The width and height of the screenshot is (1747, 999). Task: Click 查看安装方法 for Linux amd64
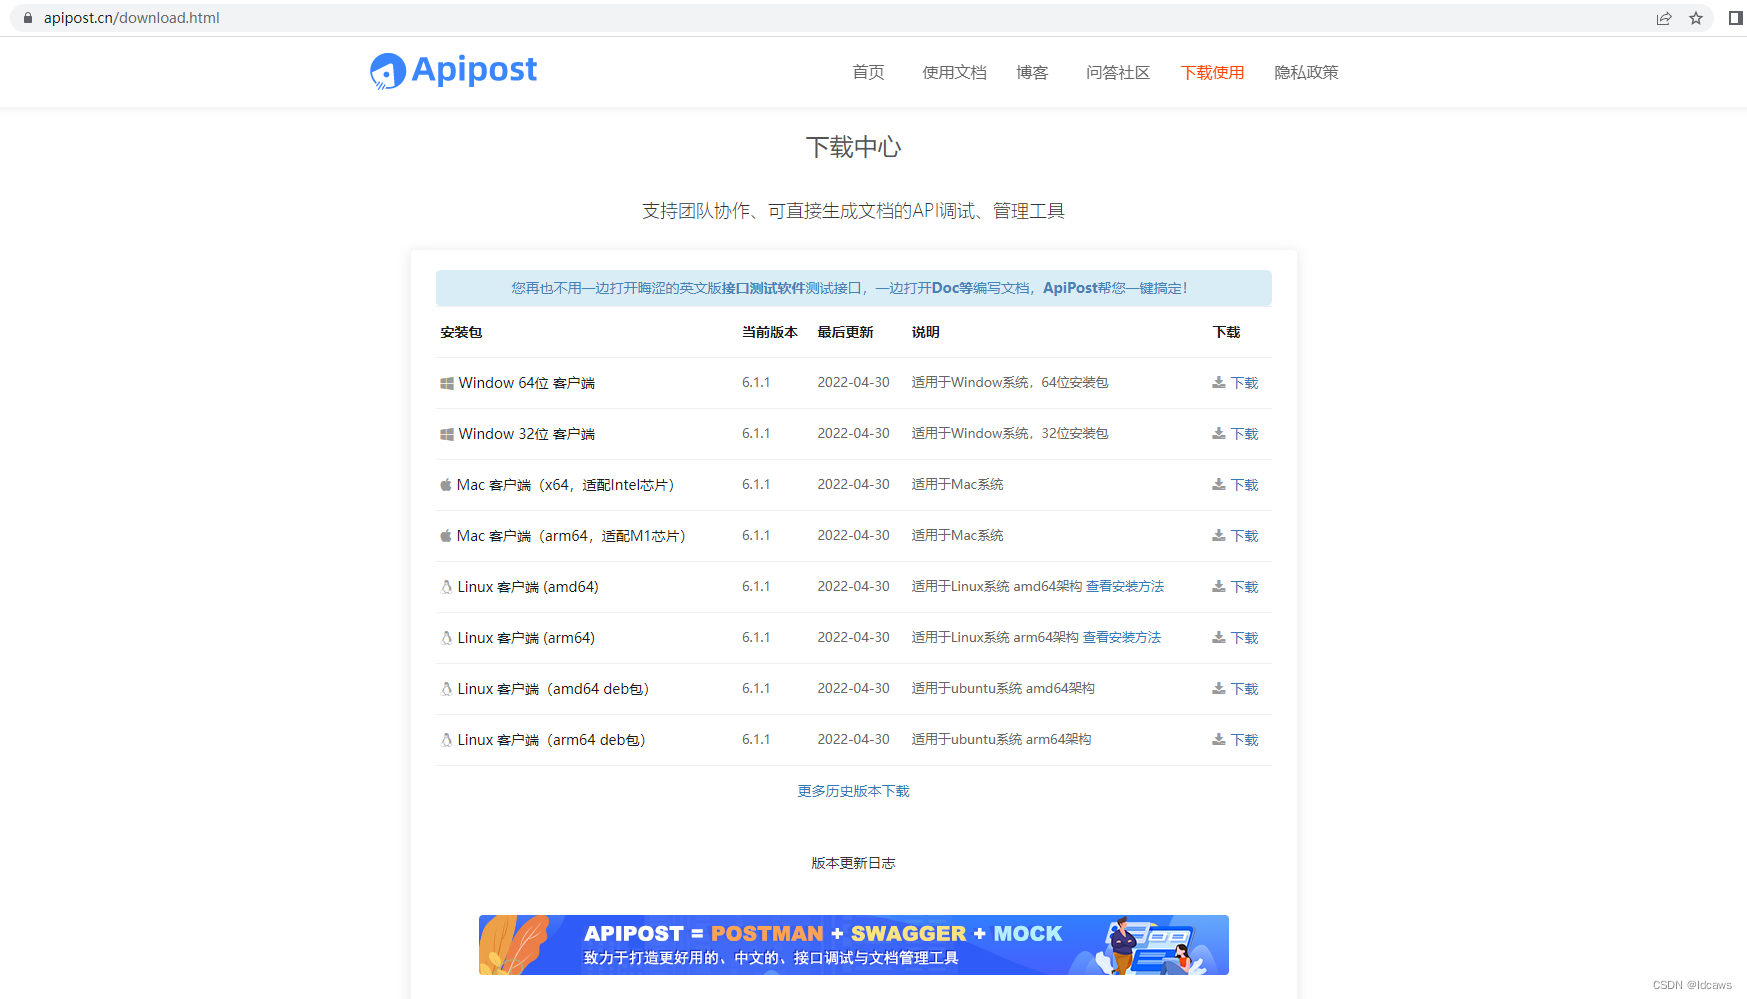[1125, 586]
